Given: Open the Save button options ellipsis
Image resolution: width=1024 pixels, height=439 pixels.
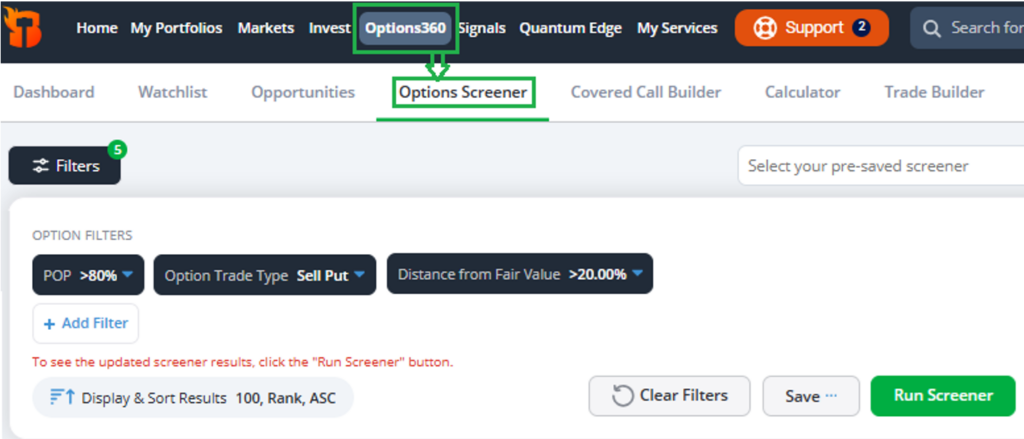Looking at the screenshot, I should [831, 396].
